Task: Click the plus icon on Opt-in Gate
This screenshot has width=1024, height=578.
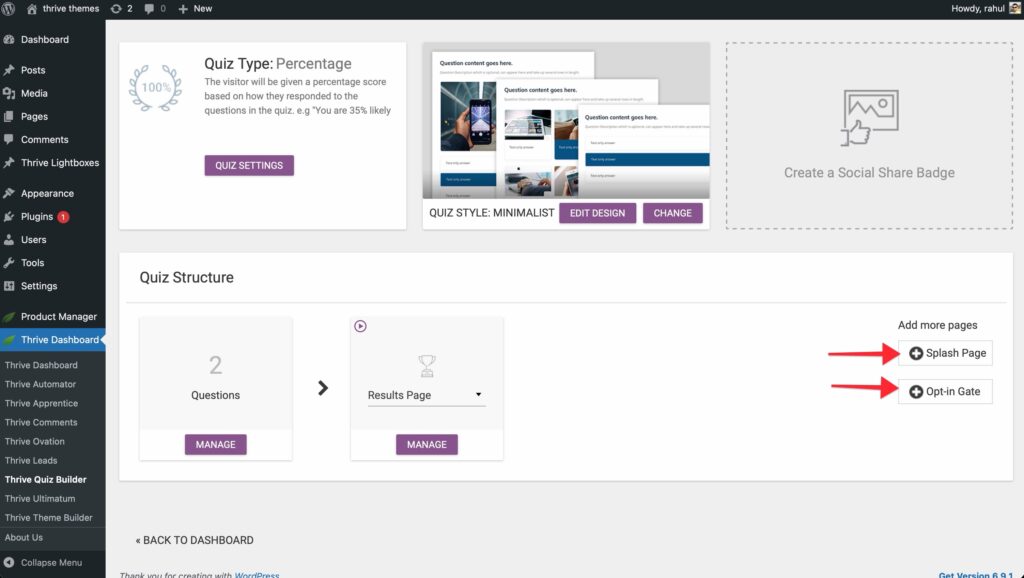Action: coord(916,392)
